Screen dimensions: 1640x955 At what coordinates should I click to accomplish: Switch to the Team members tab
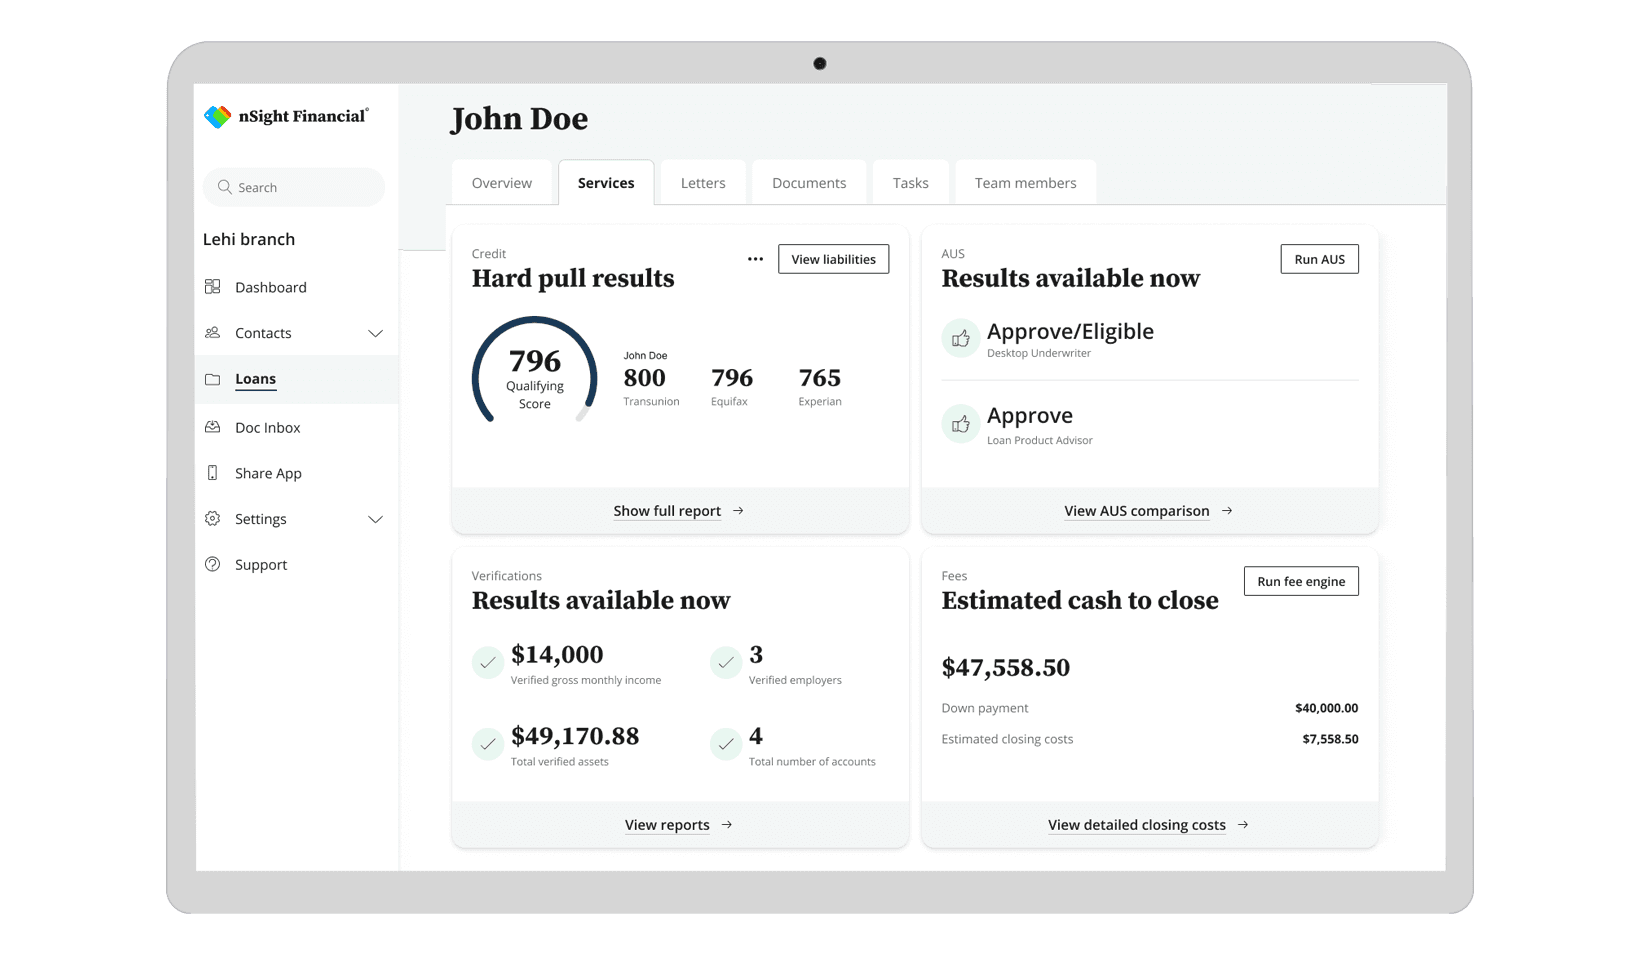1025,183
